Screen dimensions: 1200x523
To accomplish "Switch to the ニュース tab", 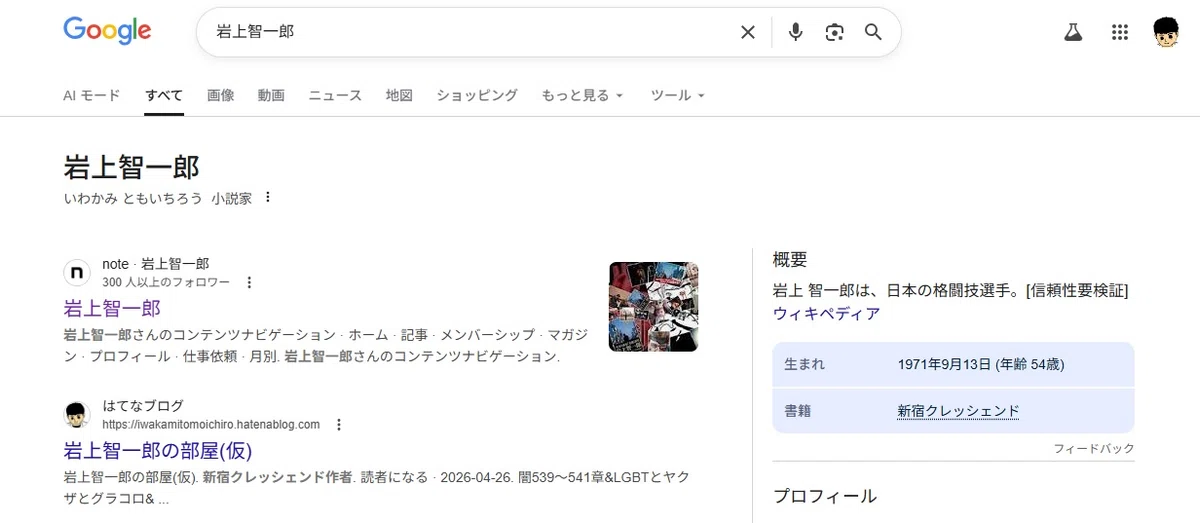I will click(x=335, y=96).
